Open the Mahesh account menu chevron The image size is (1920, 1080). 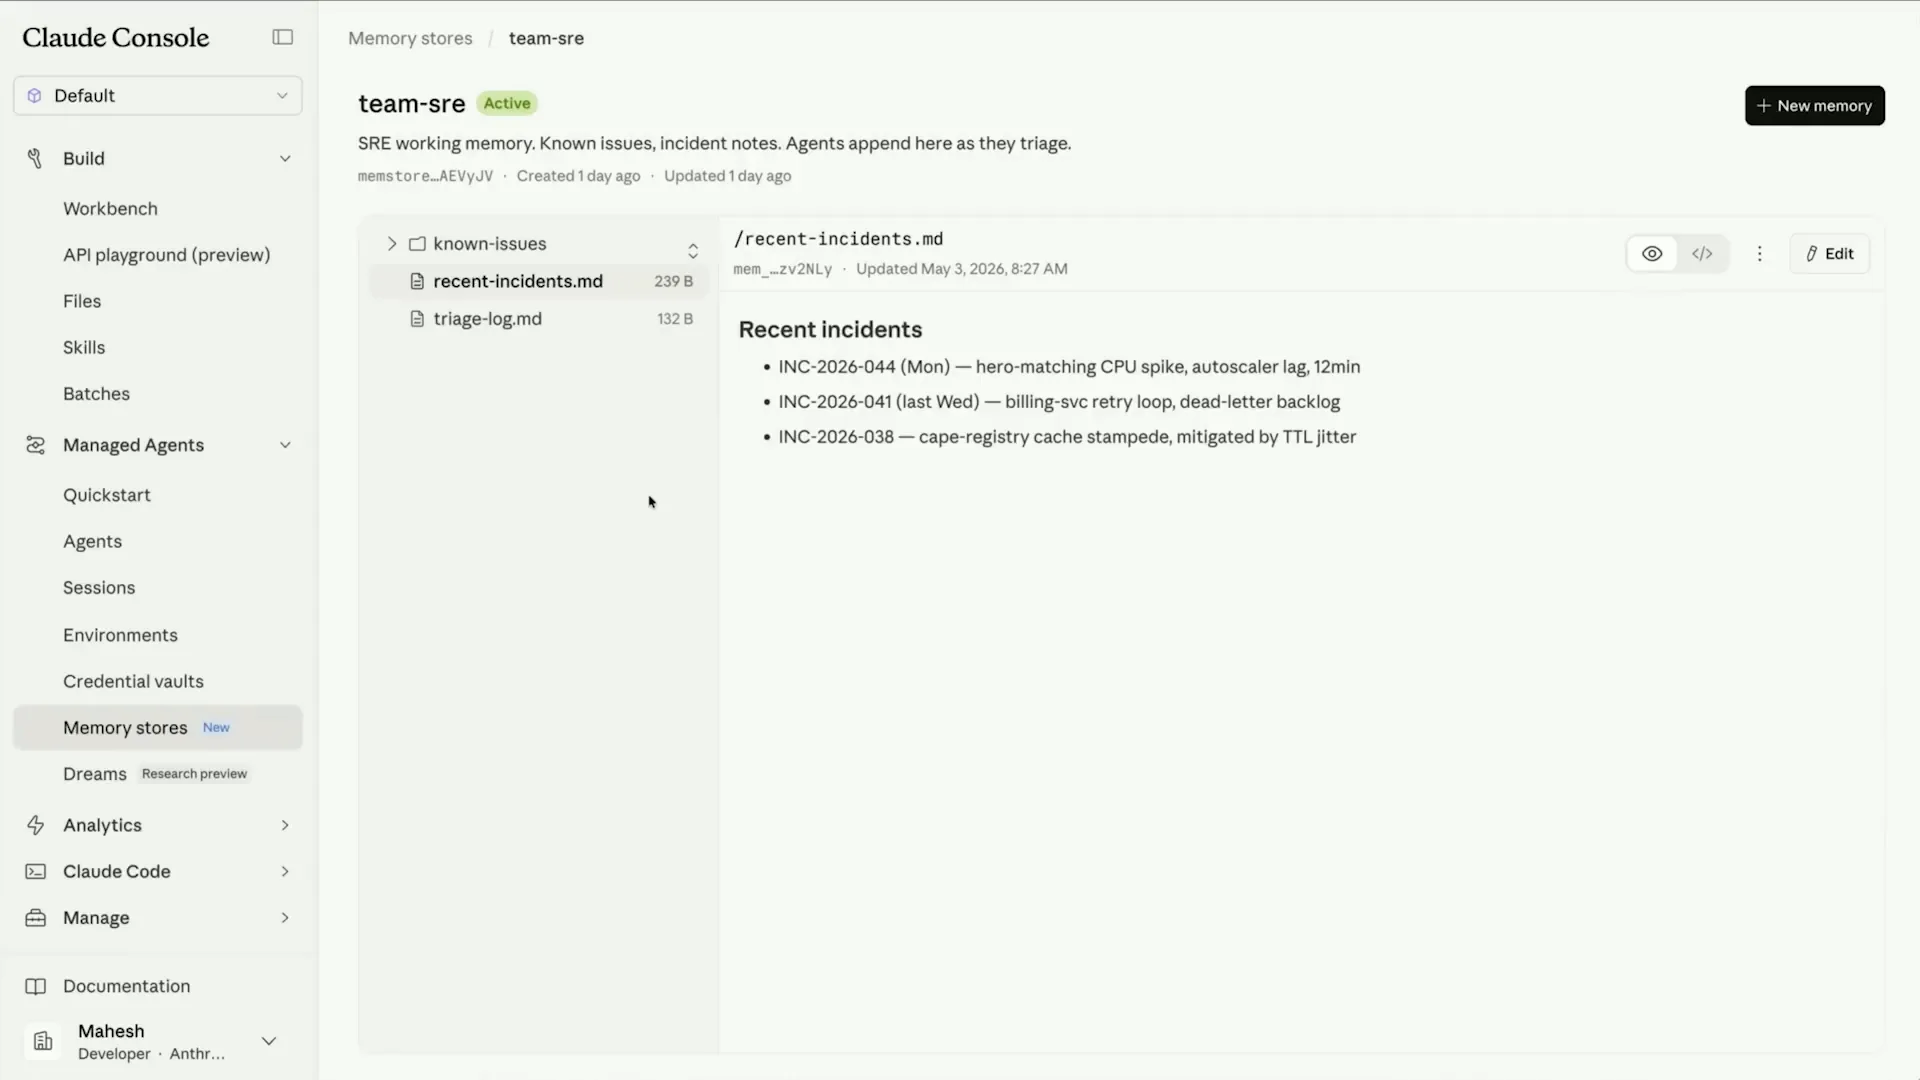pyautogui.click(x=269, y=1041)
